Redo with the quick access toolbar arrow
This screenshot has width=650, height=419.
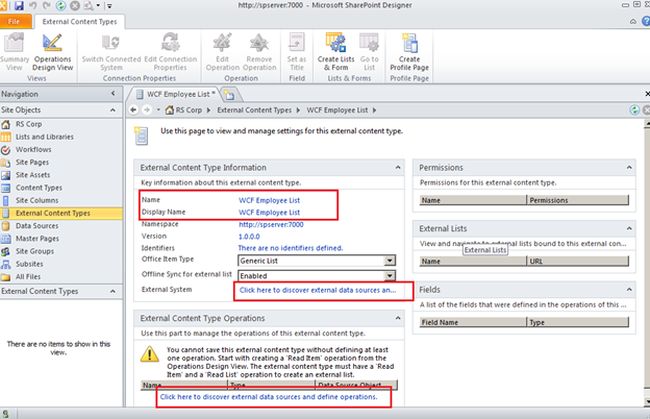click(x=46, y=5)
